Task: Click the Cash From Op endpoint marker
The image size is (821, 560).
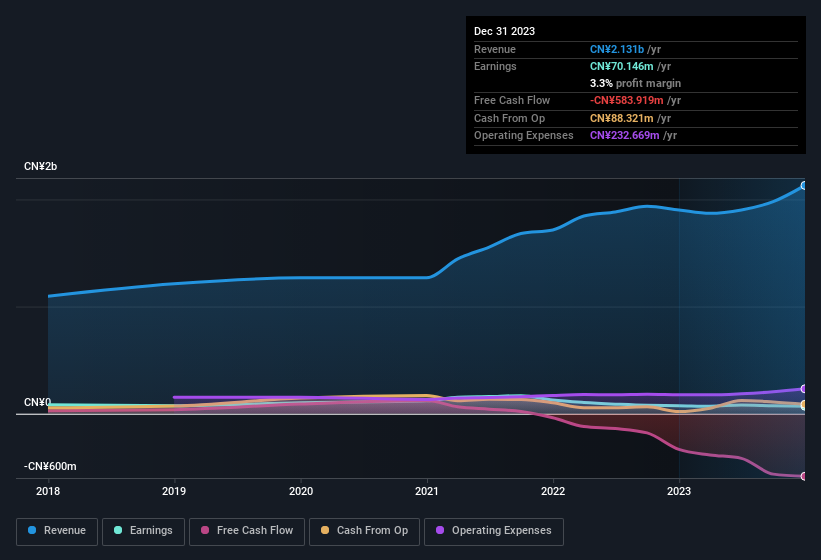Action: (x=804, y=405)
